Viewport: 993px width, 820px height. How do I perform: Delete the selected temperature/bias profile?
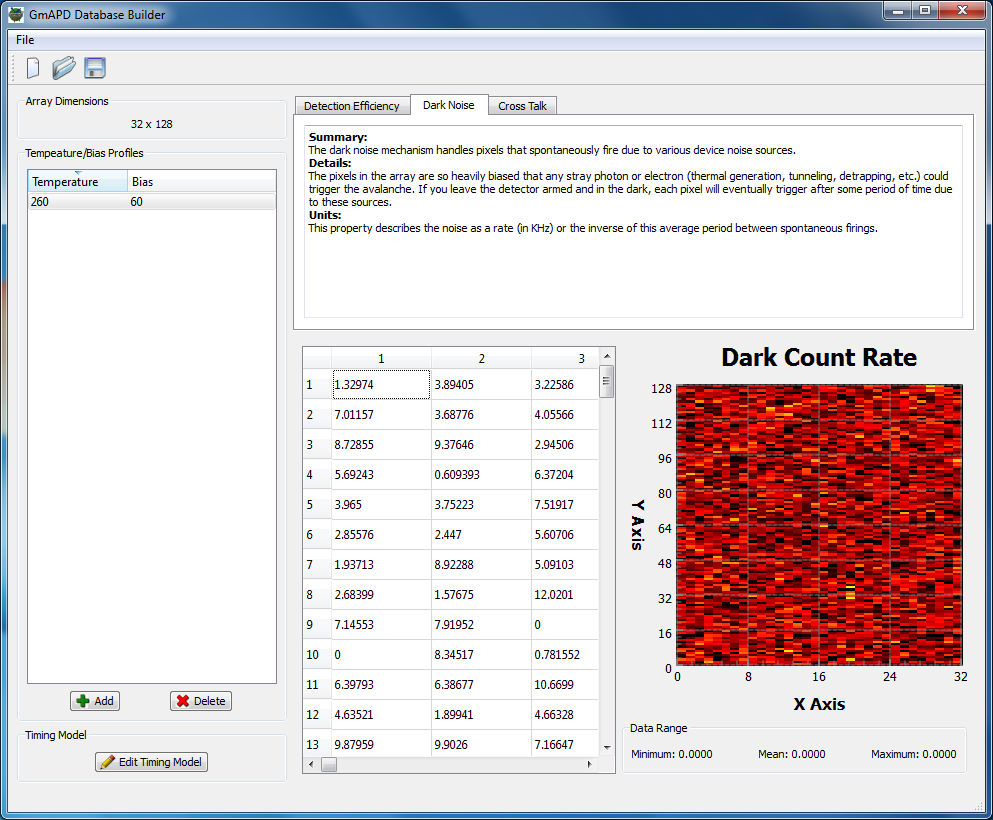click(x=201, y=701)
